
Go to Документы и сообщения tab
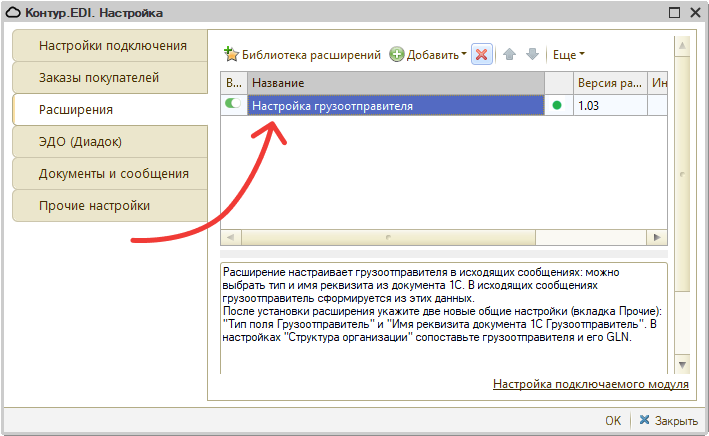(x=113, y=173)
